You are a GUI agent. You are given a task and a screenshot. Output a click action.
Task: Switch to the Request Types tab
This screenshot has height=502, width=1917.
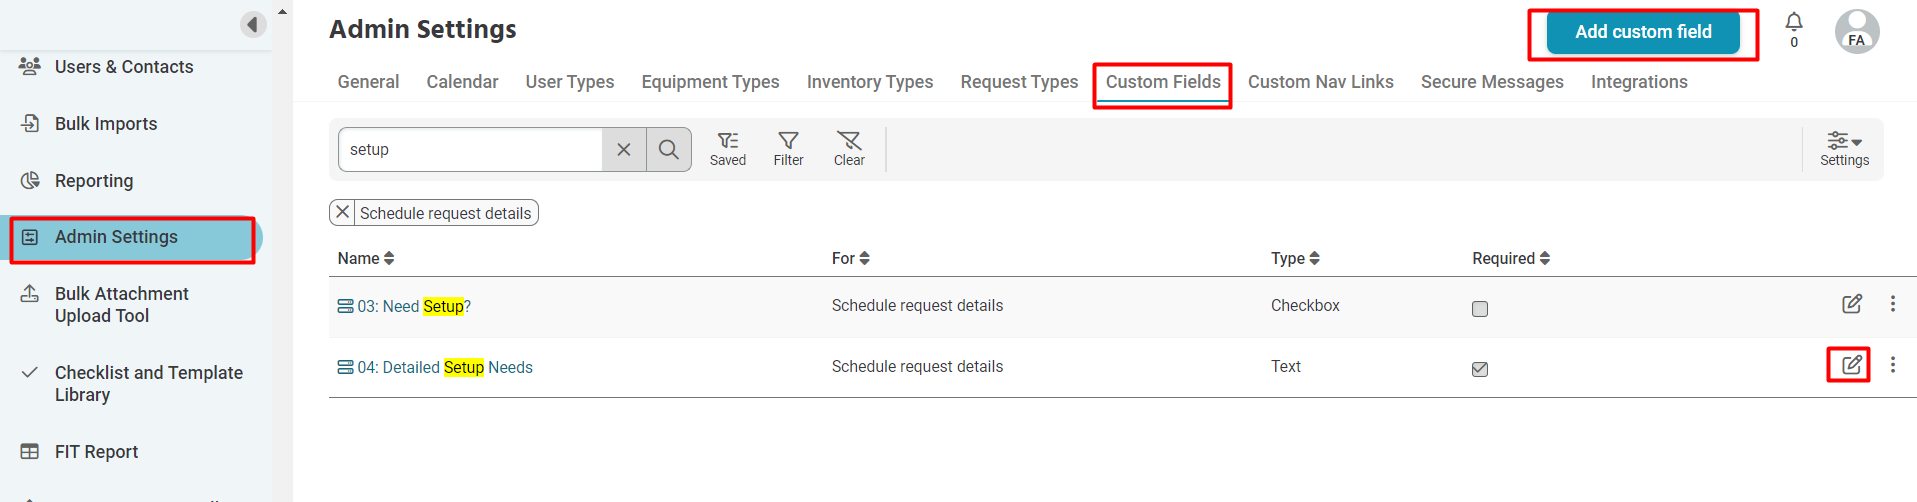1019,82
